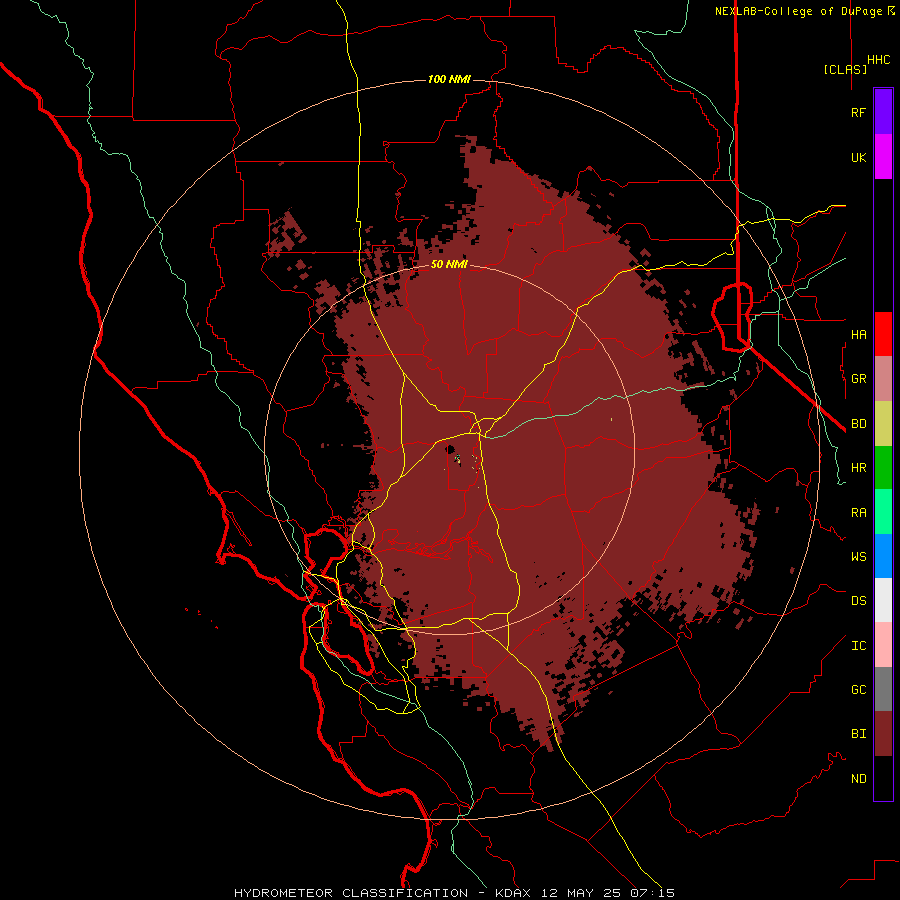Click the WS blue legend swatch

coord(883,556)
